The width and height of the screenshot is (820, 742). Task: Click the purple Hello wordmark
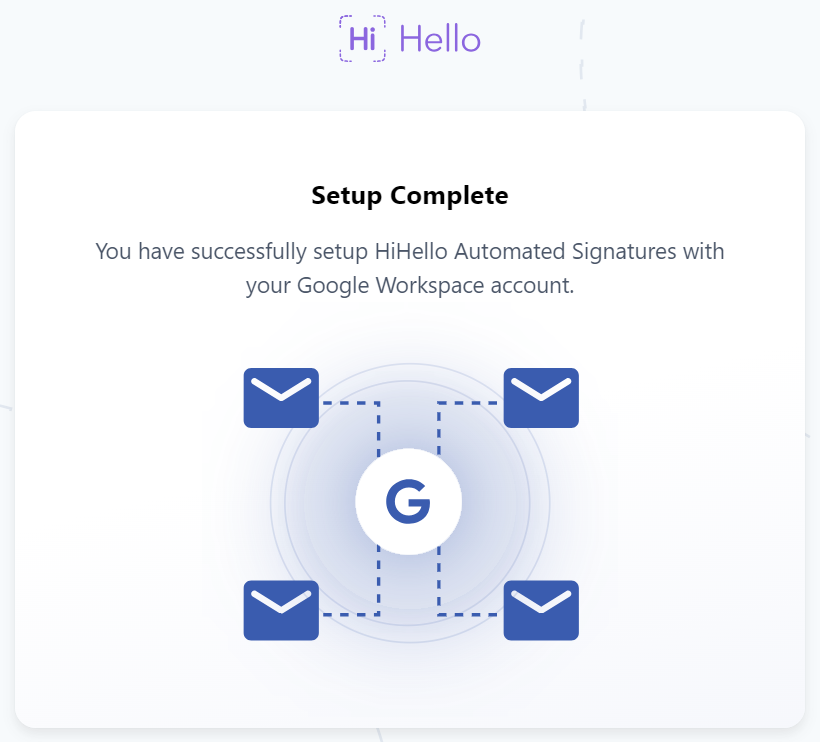tap(440, 39)
